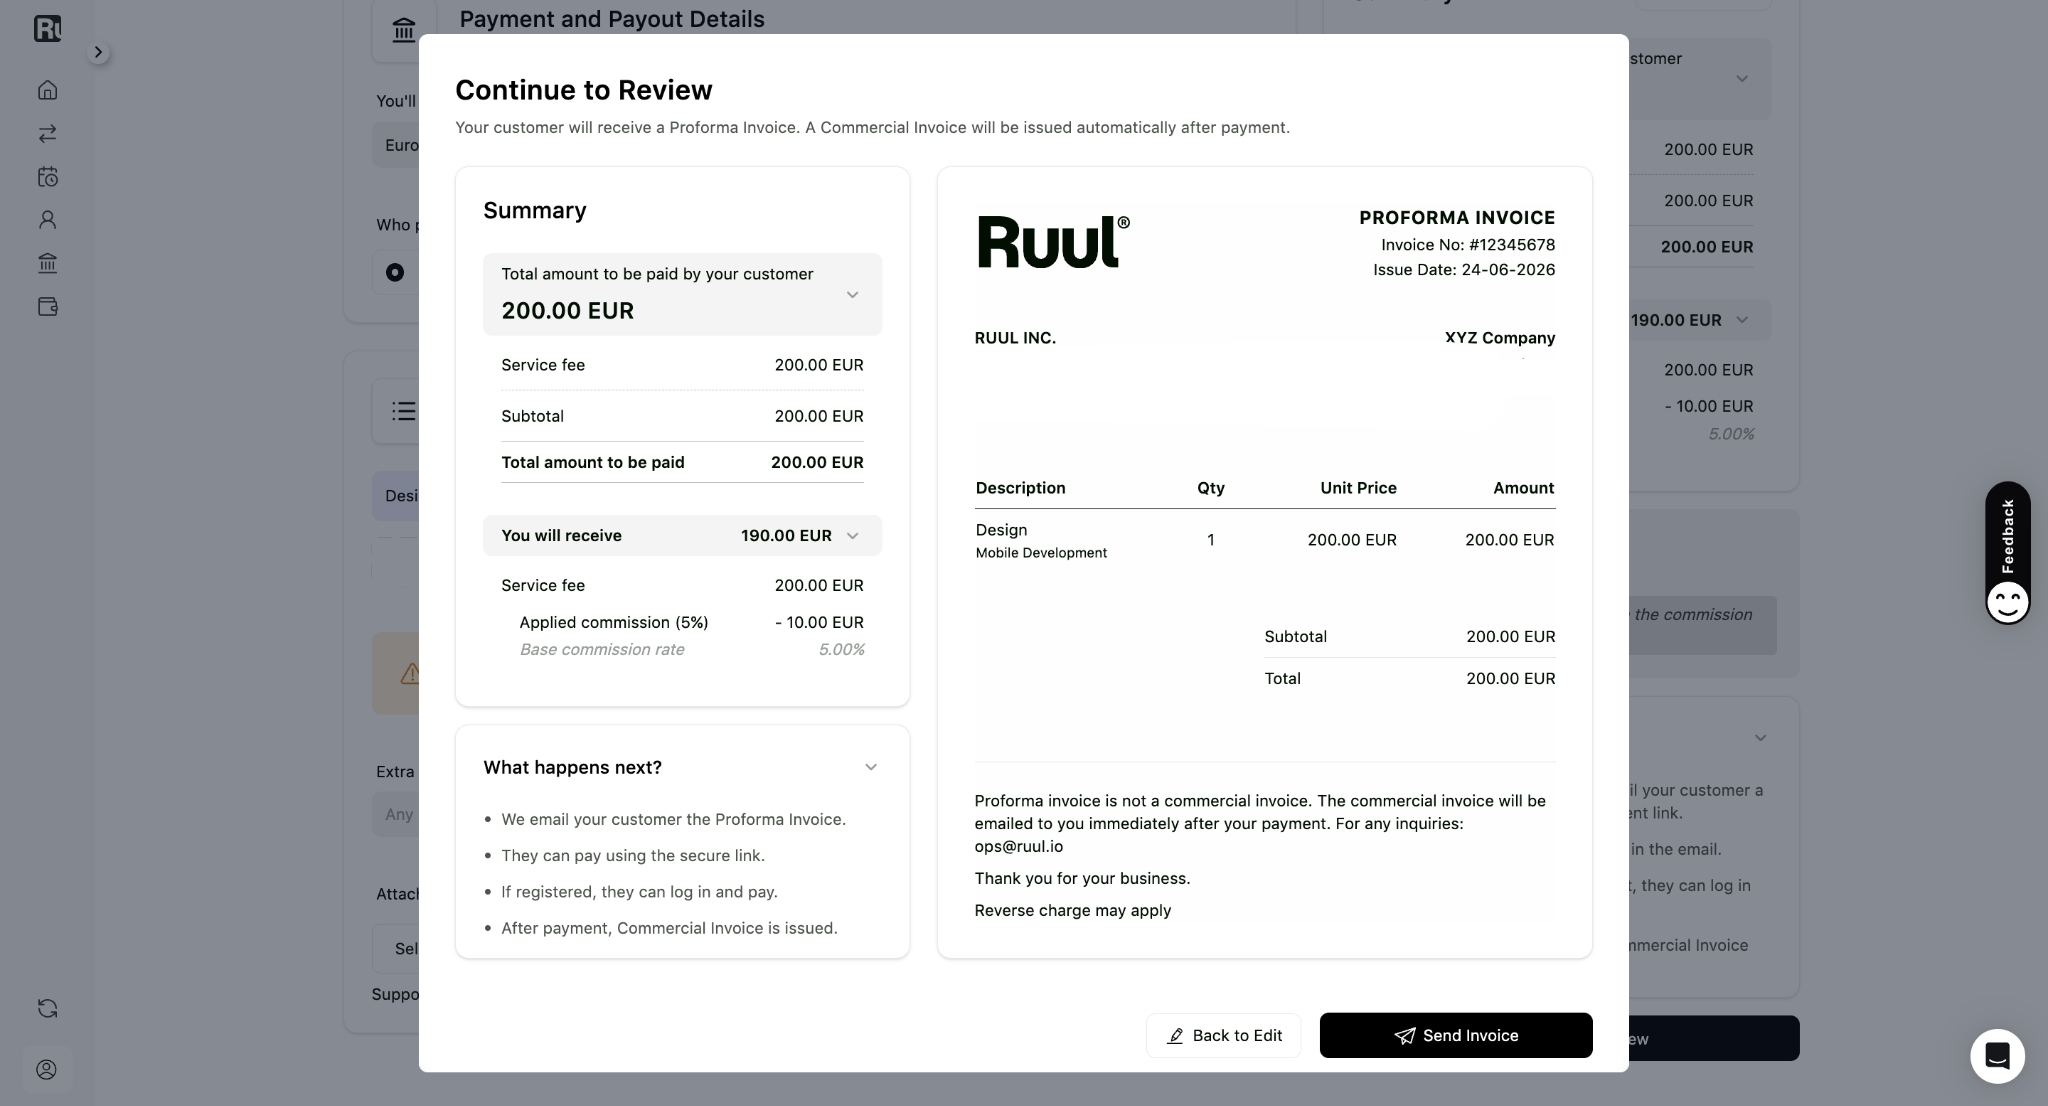Open the calendar clock icon in the sidebar
This screenshot has height=1106, width=2048.
(47, 177)
